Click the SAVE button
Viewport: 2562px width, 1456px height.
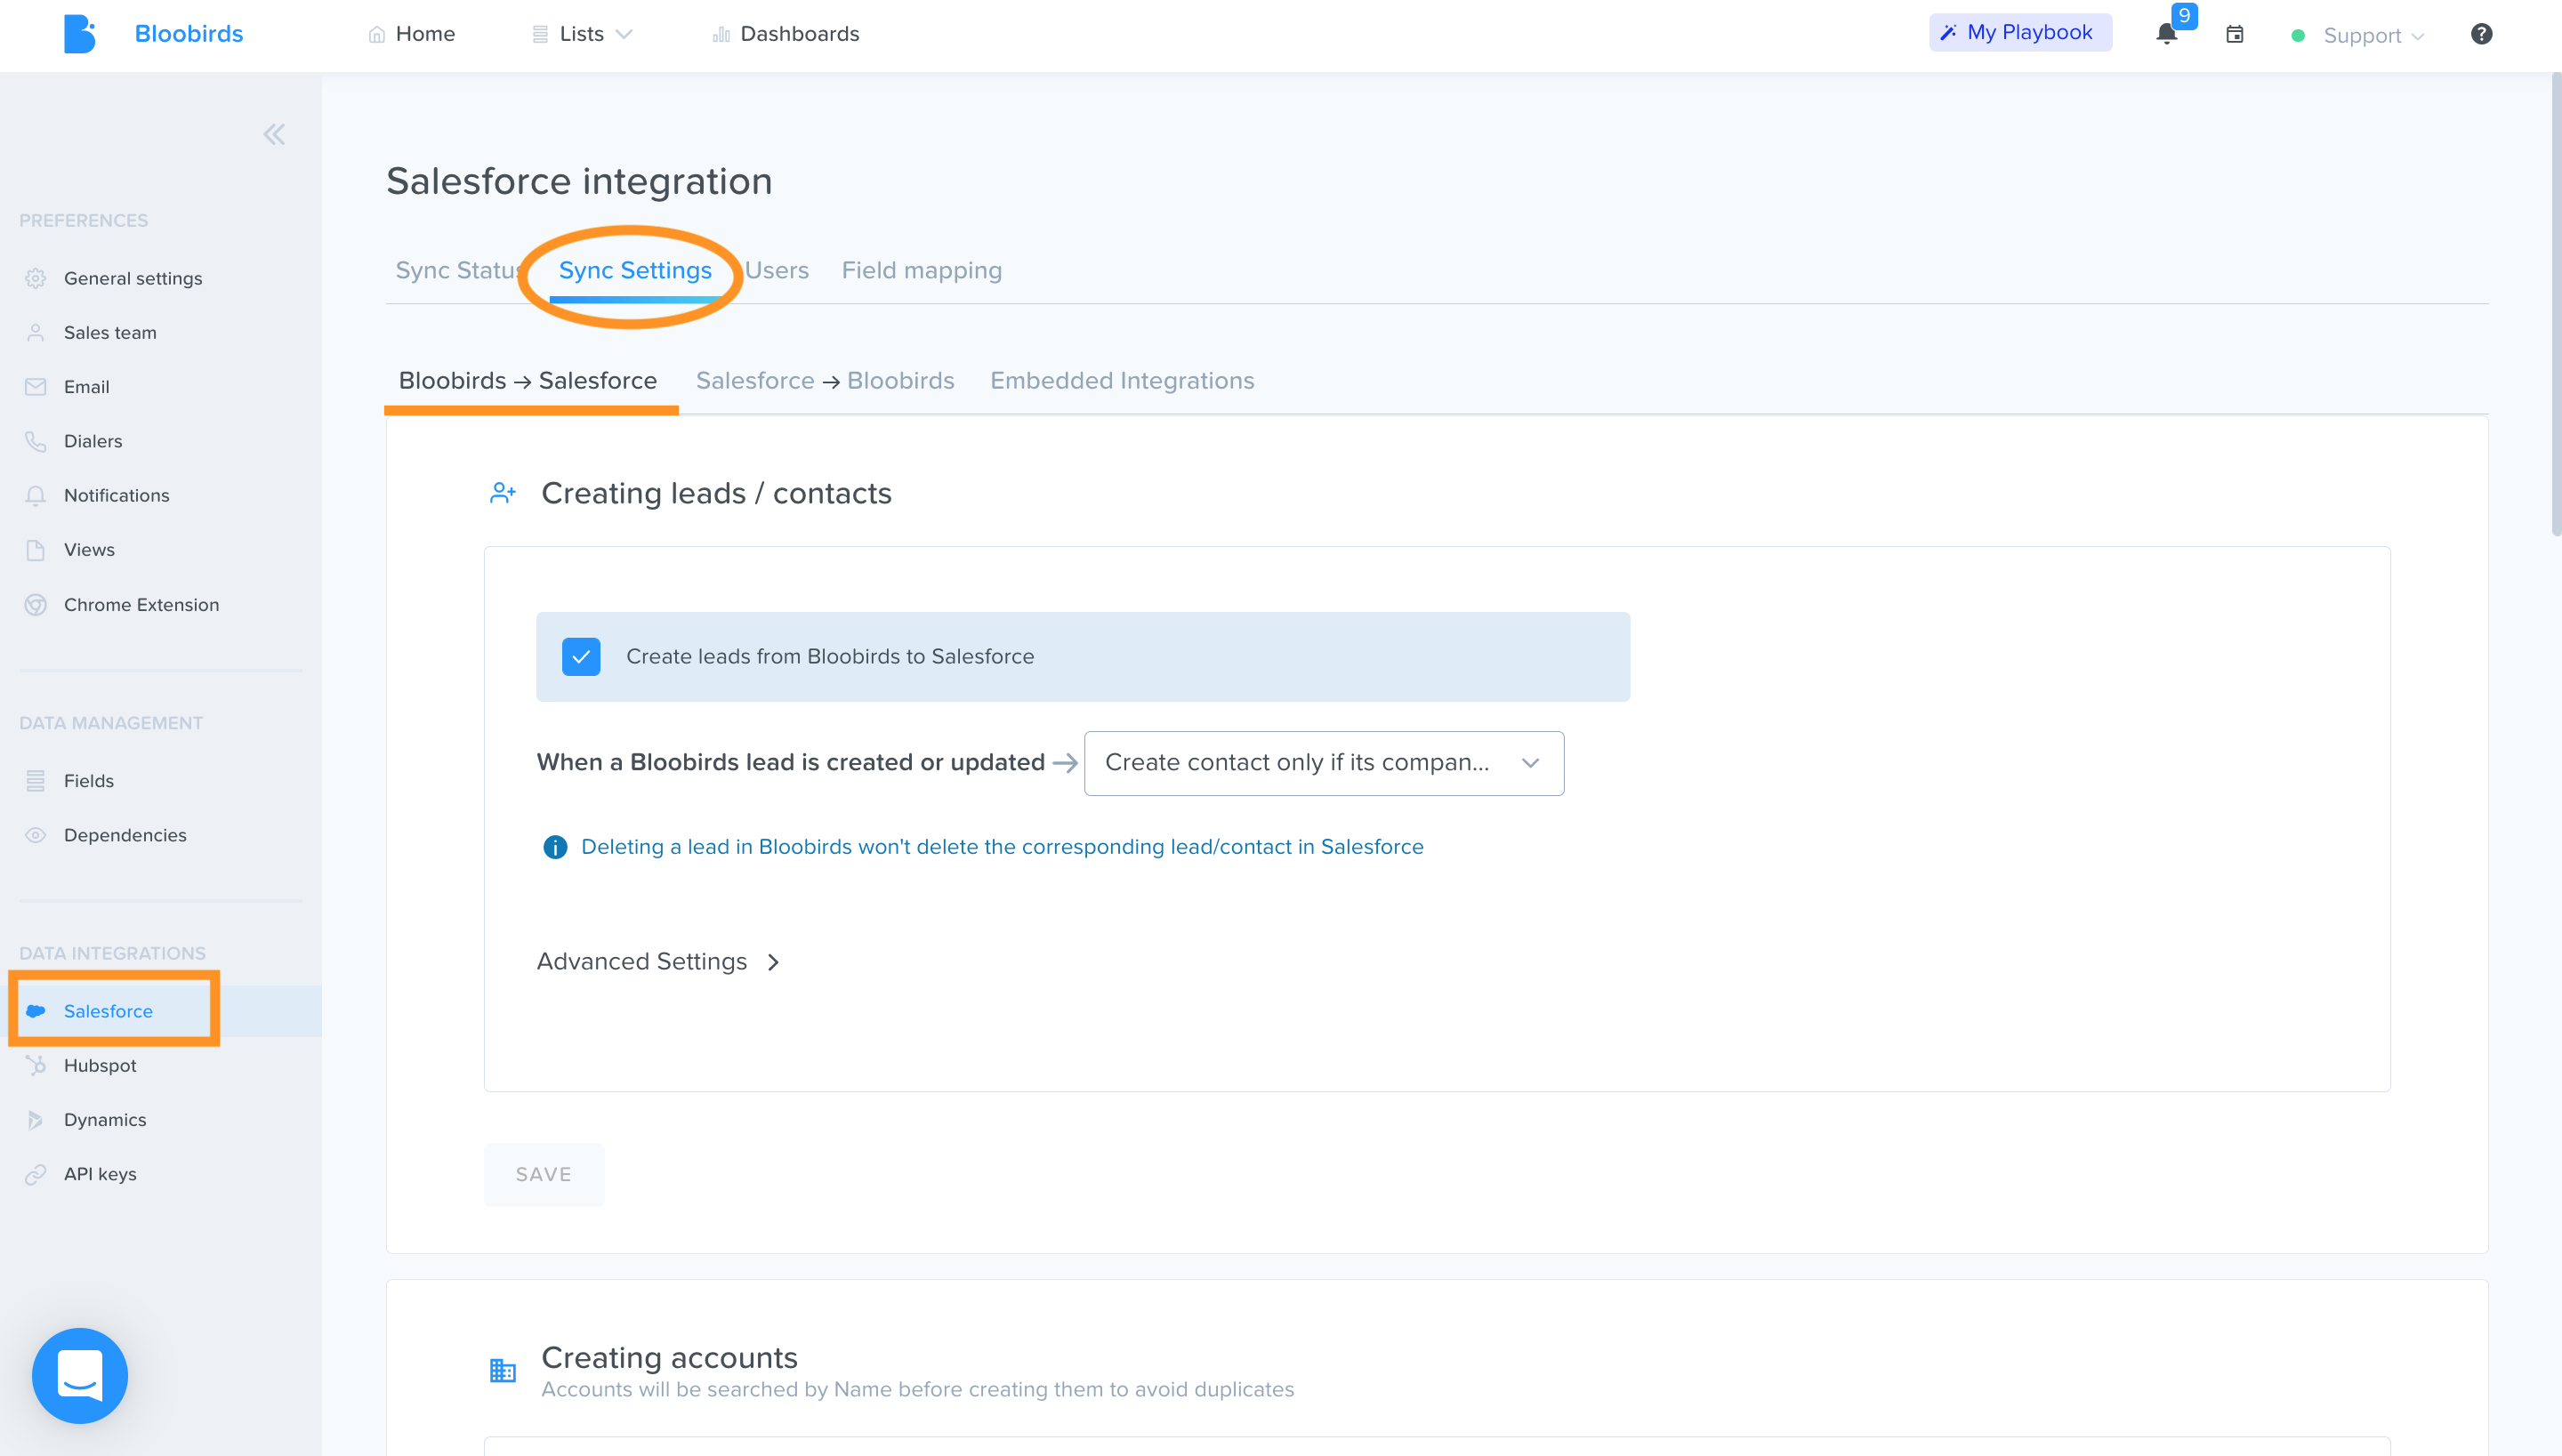[x=544, y=1175]
